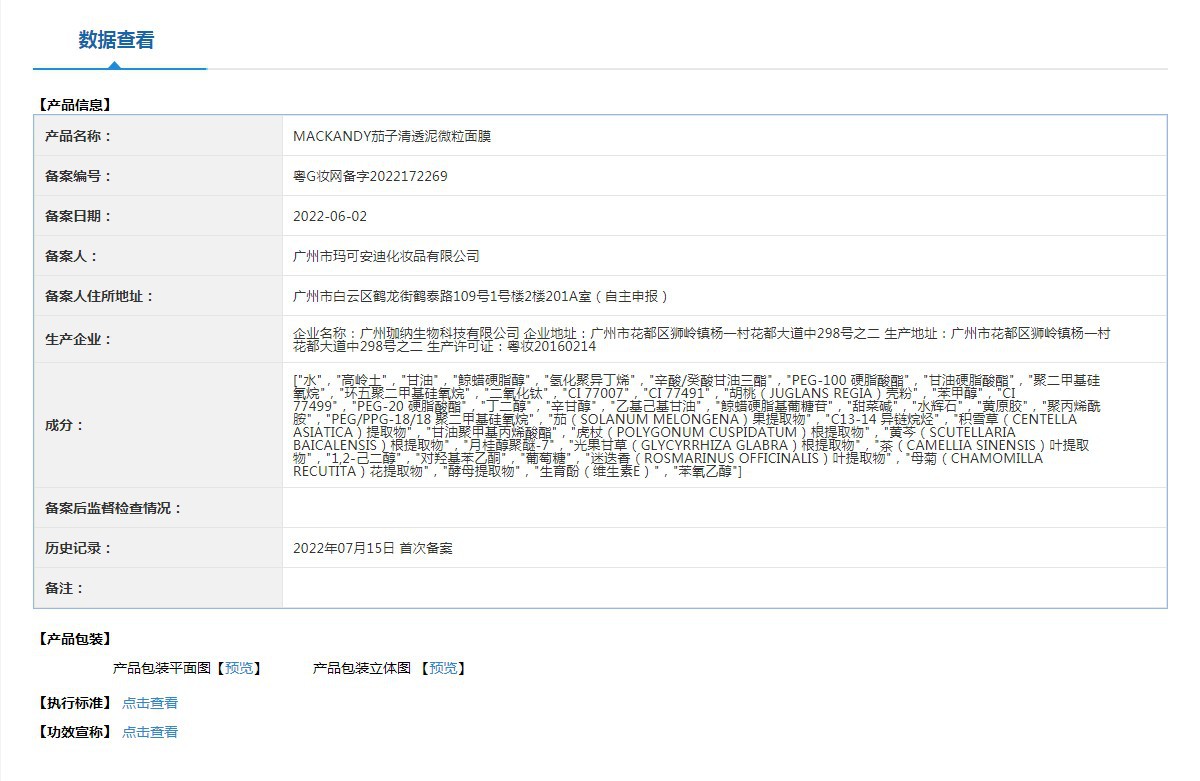1200x781 pixels.
Task: Click the 备案日期 row label
Action: click(x=79, y=216)
